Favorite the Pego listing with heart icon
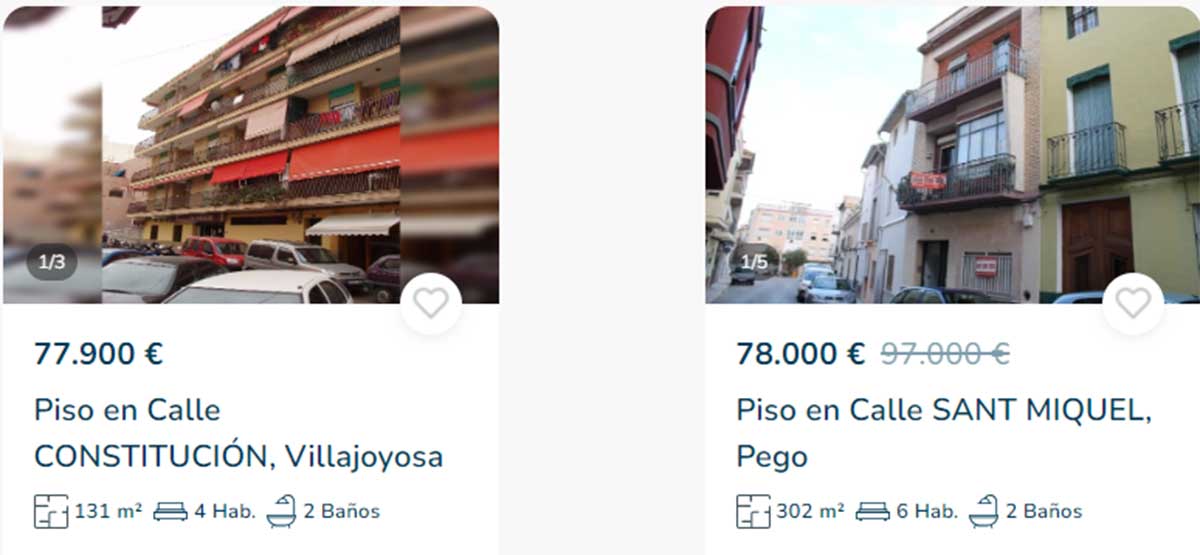Screen dimensions: 1200x555 [x=1133, y=303]
